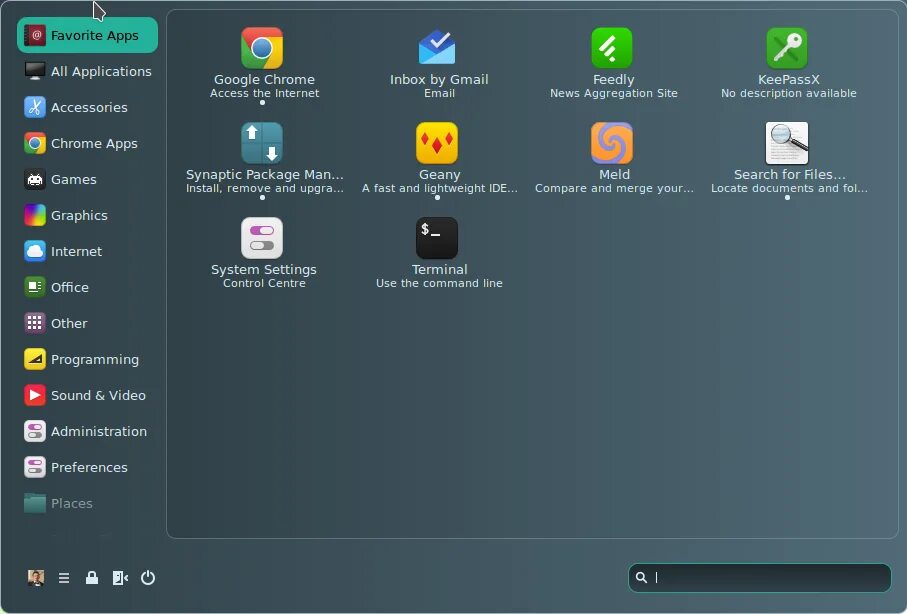Open the Administration category

tap(87, 431)
